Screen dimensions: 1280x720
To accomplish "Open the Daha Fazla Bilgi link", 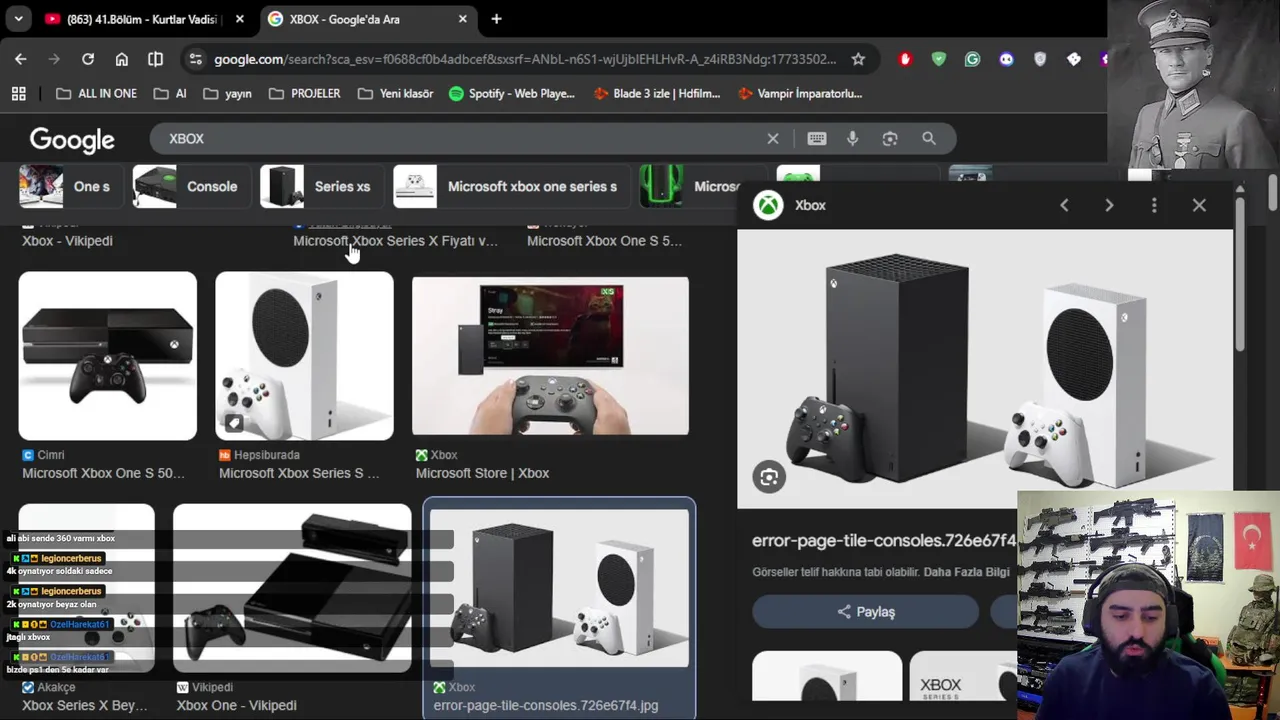I will [967, 572].
